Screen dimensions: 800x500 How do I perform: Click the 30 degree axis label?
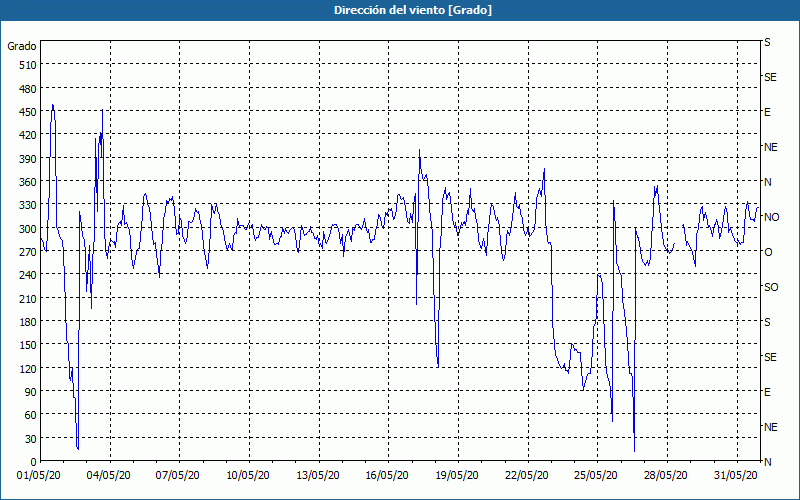(31, 438)
